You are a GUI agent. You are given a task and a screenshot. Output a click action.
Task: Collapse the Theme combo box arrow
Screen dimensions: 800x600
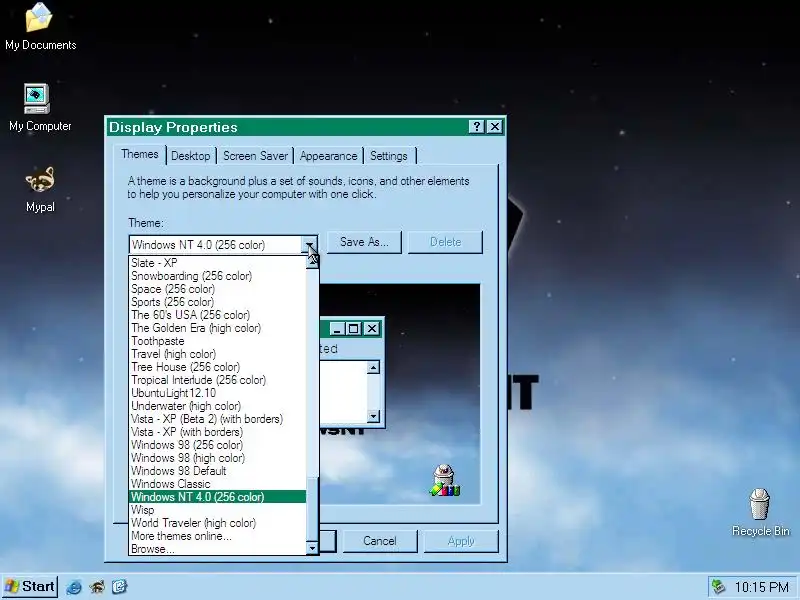[x=311, y=245]
